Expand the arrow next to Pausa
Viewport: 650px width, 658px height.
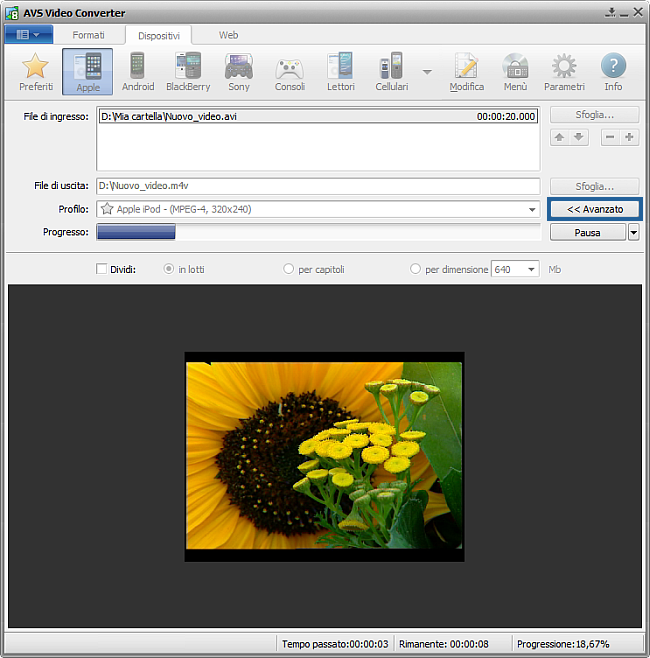pyautogui.click(x=634, y=232)
